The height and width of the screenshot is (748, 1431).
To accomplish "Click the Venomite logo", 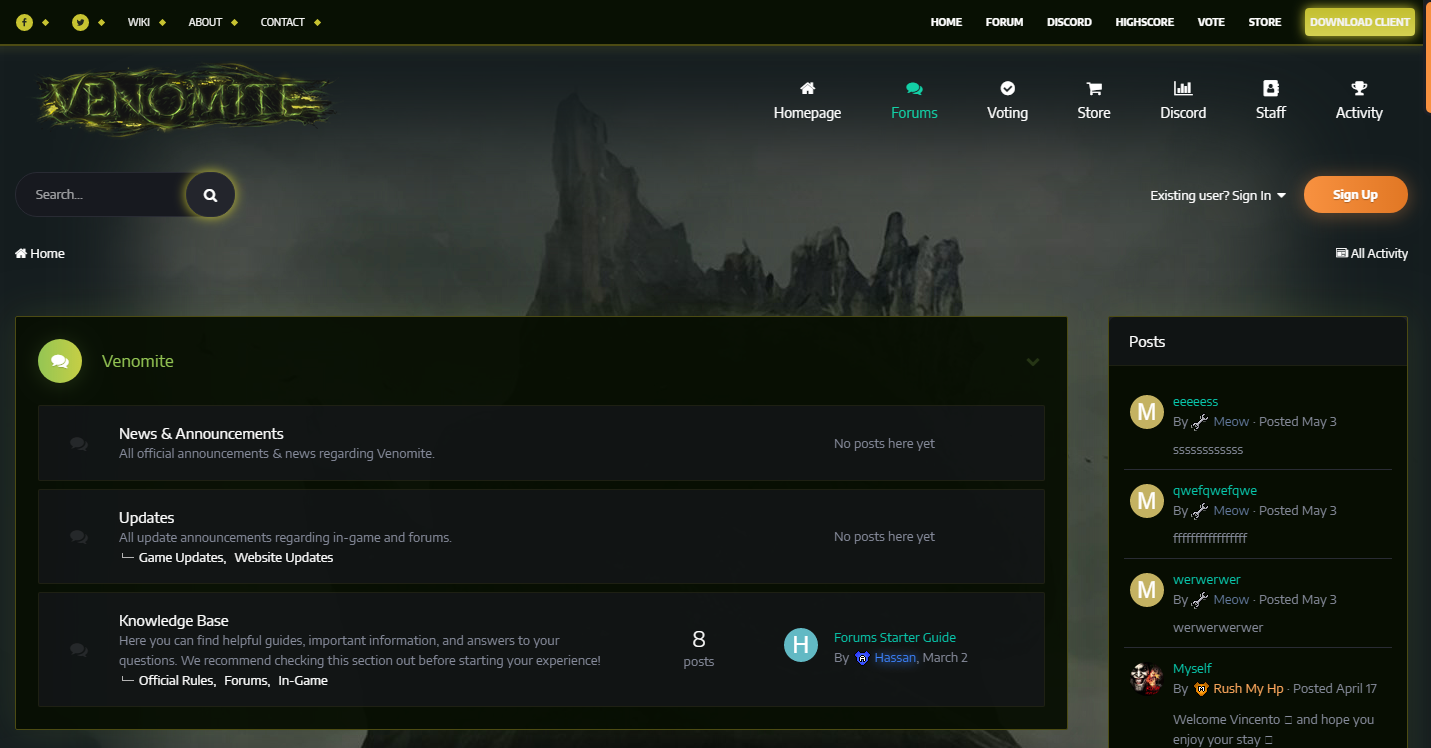I will coord(184,100).
